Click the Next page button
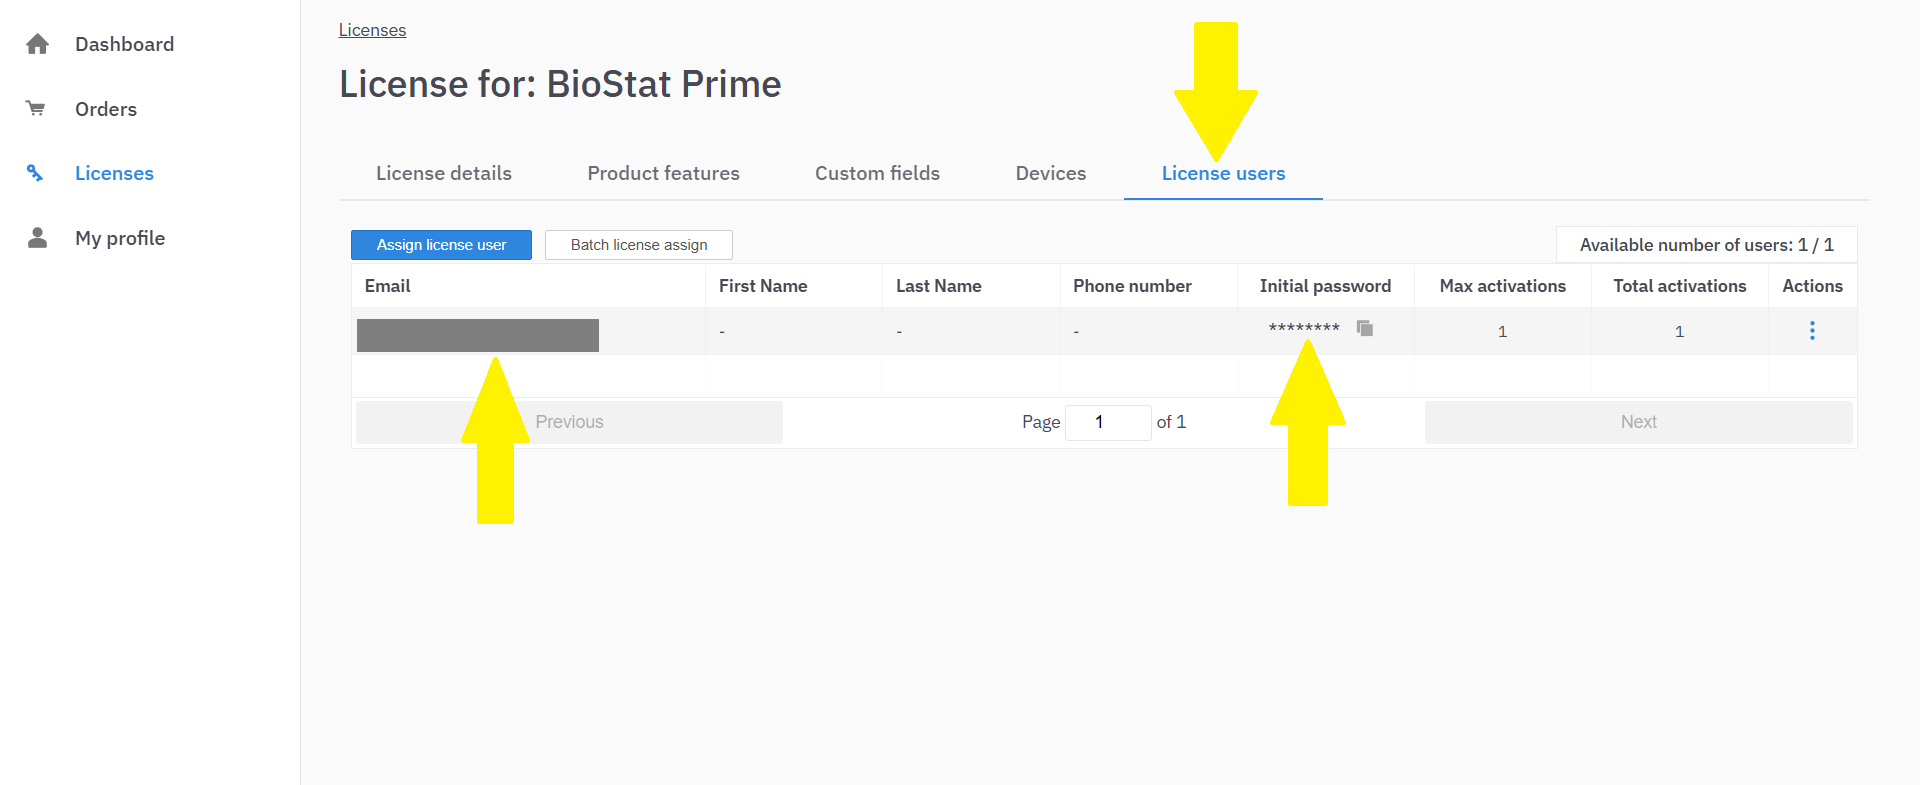 pos(1638,422)
